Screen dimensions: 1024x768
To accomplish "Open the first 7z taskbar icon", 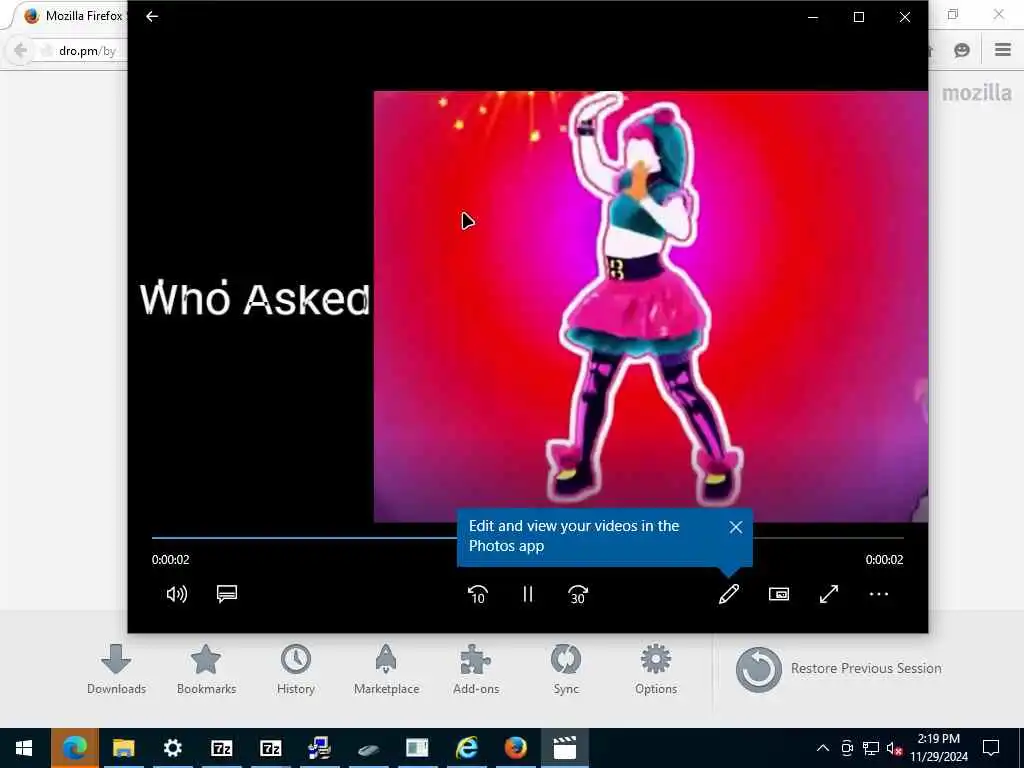I will [221, 748].
